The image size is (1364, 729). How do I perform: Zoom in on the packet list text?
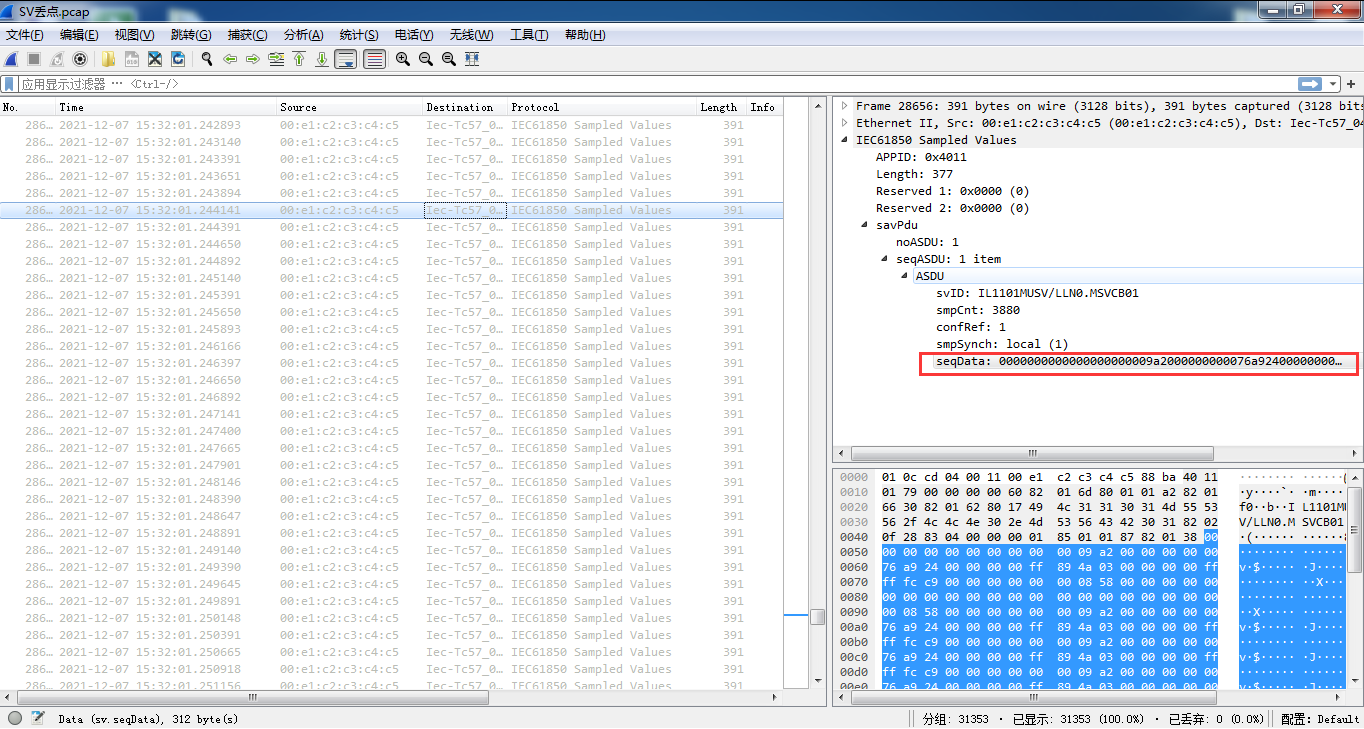pyautogui.click(x=402, y=58)
